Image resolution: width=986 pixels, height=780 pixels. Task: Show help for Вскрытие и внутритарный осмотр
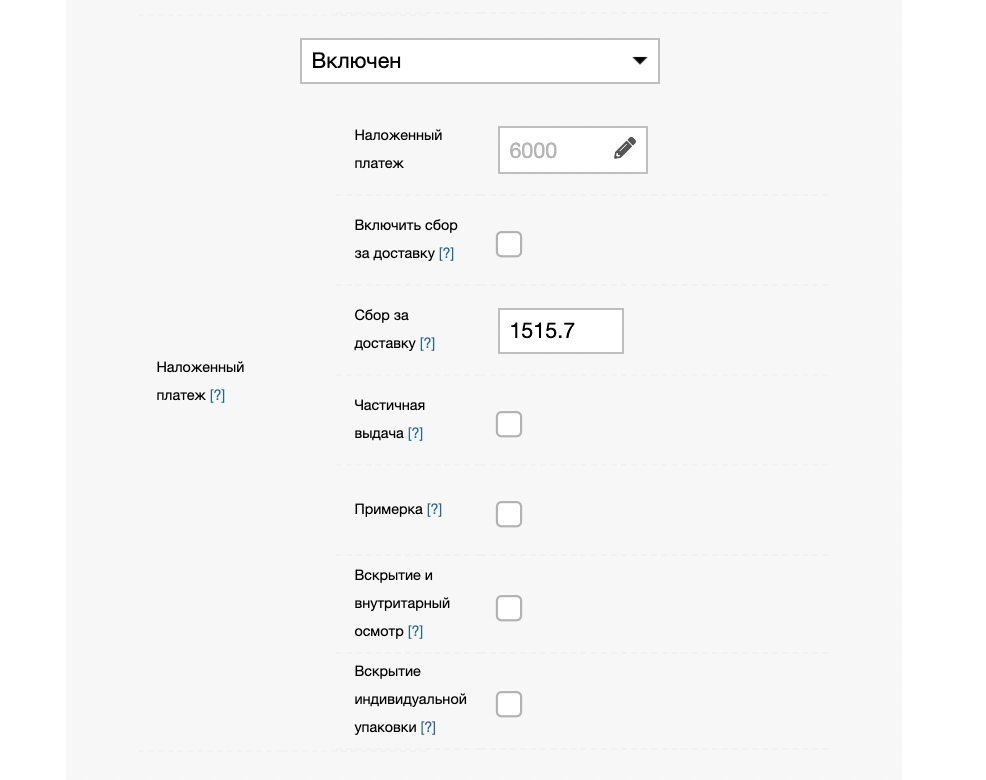click(415, 632)
